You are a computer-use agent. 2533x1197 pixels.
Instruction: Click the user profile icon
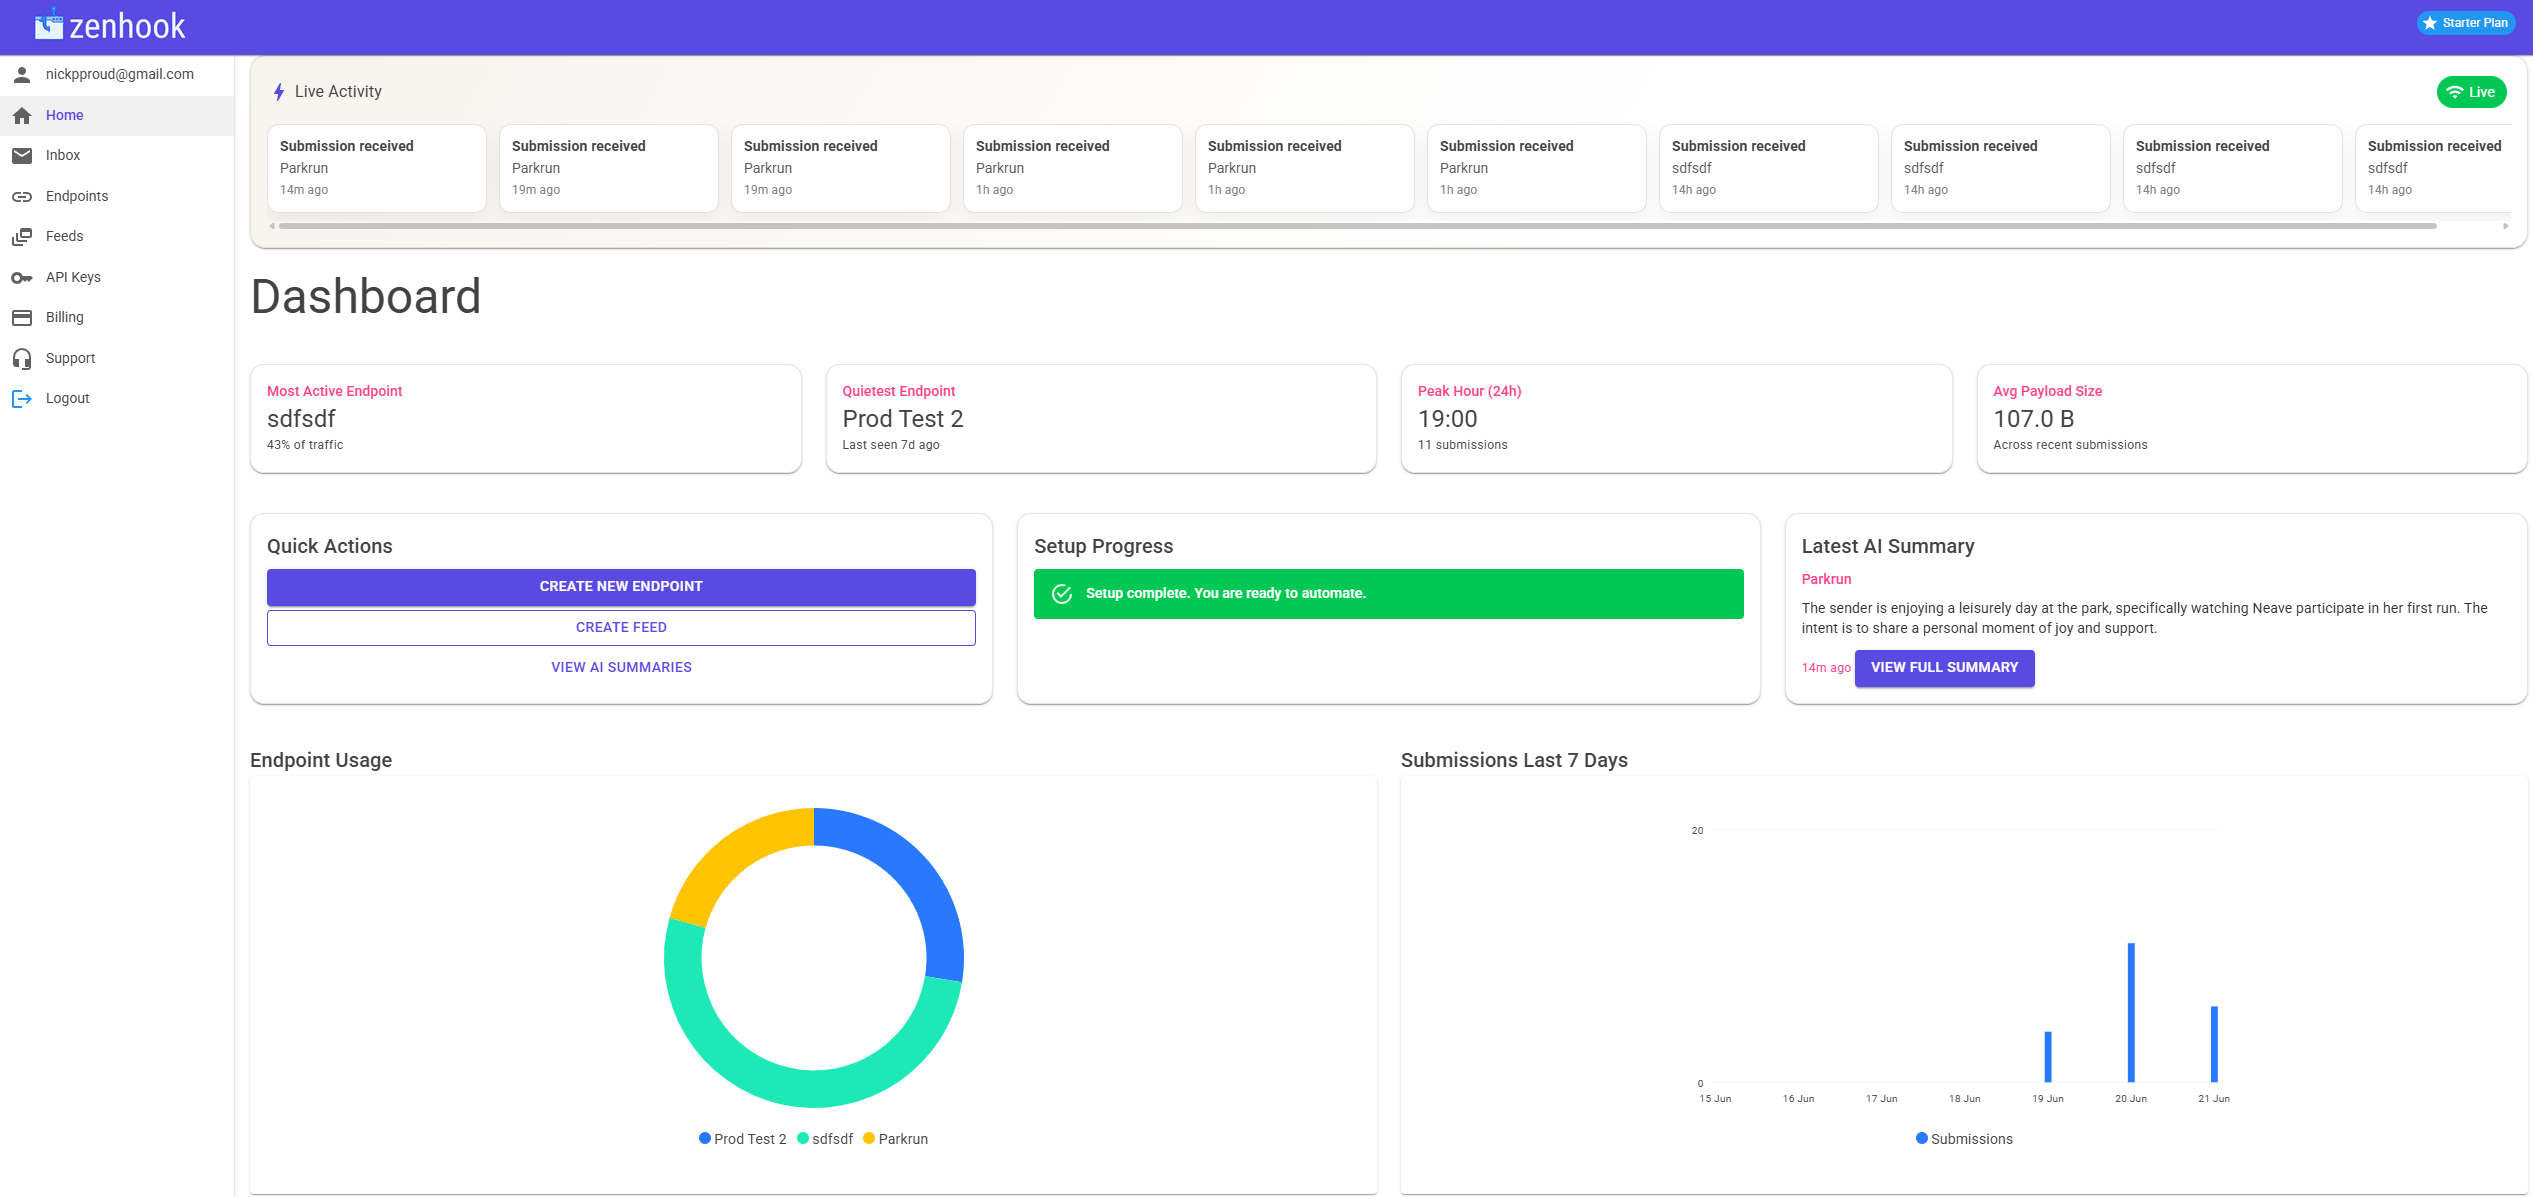(x=22, y=75)
